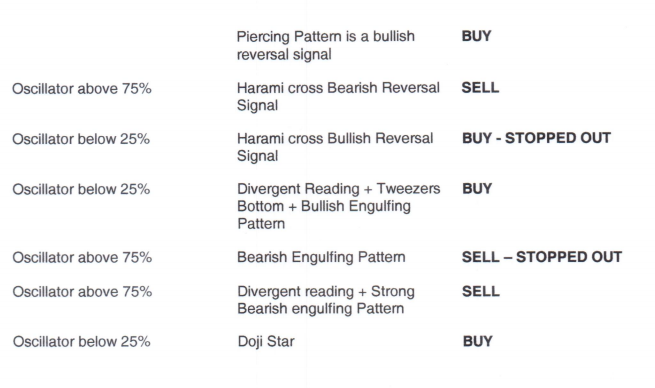Select BUY label beside Doji Star
655x388 pixels.
(x=478, y=341)
